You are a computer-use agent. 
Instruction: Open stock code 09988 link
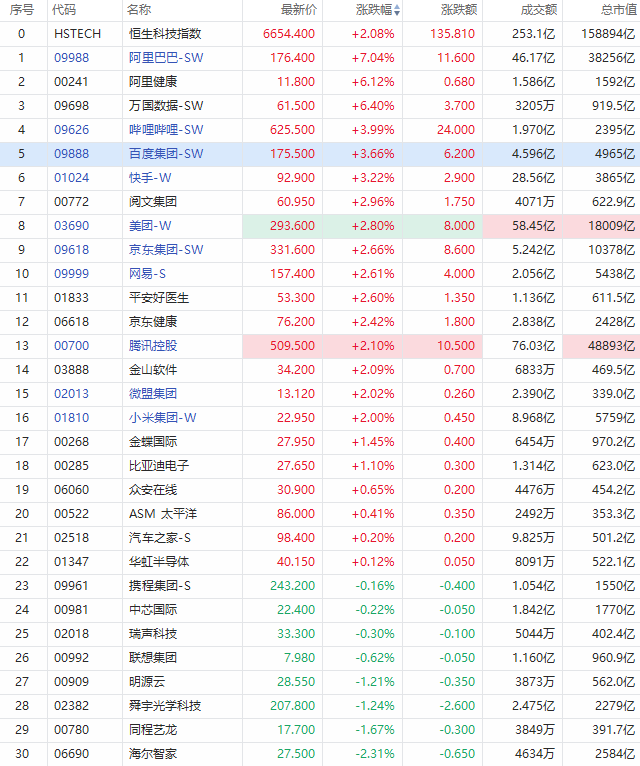coord(71,58)
